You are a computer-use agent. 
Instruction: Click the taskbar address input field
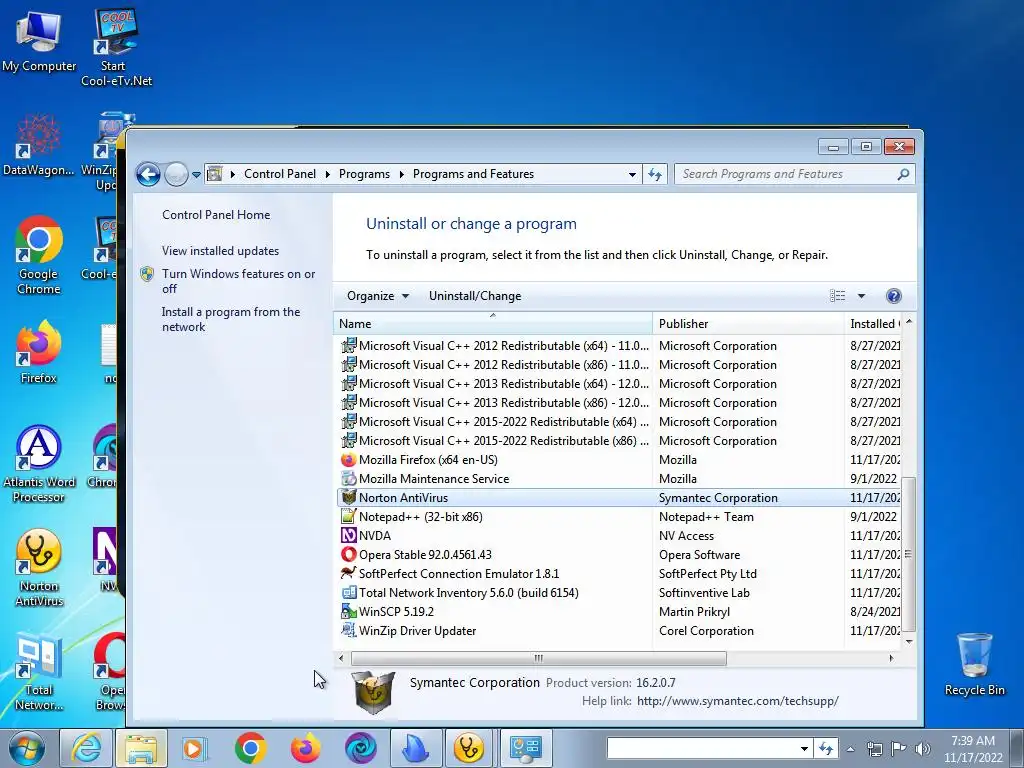[702, 748]
